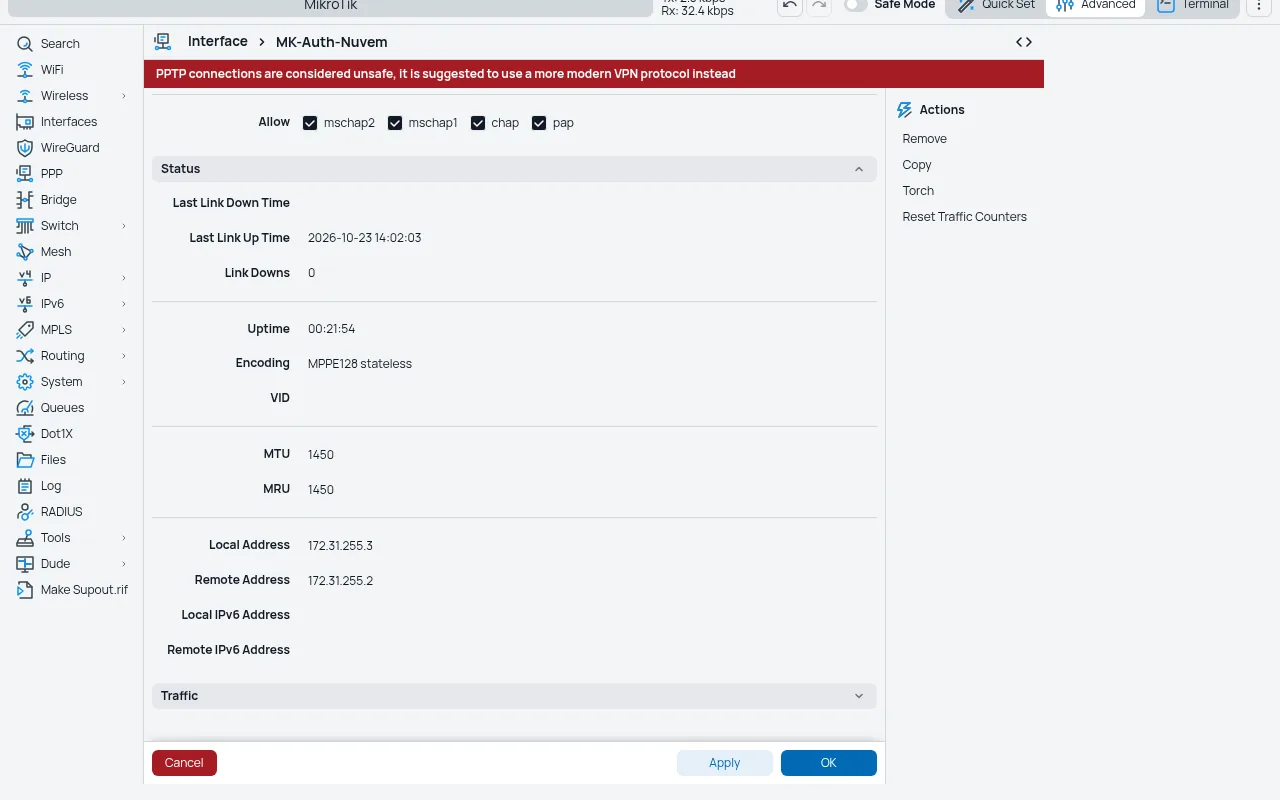Uncheck the chap checkbox
The height and width of the screenshot is (800, 1280).
coord(478,123)
